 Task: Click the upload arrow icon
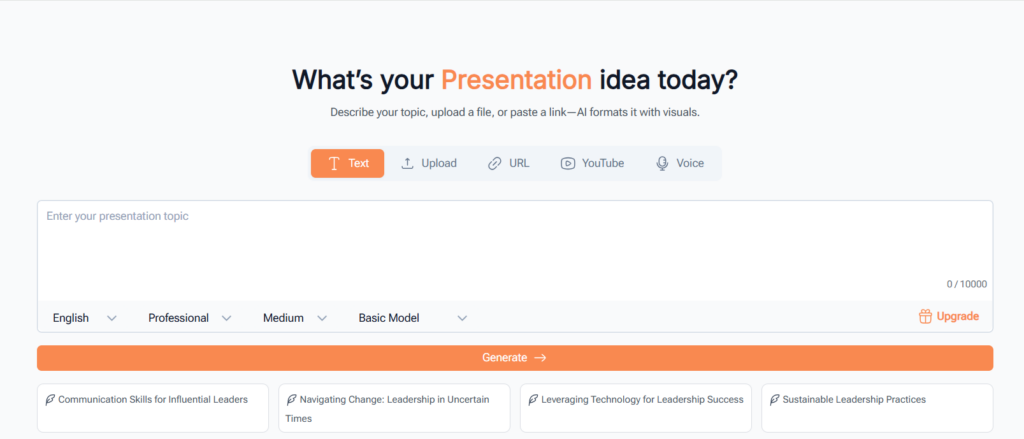pyautogui.click(x=407, y=163)
